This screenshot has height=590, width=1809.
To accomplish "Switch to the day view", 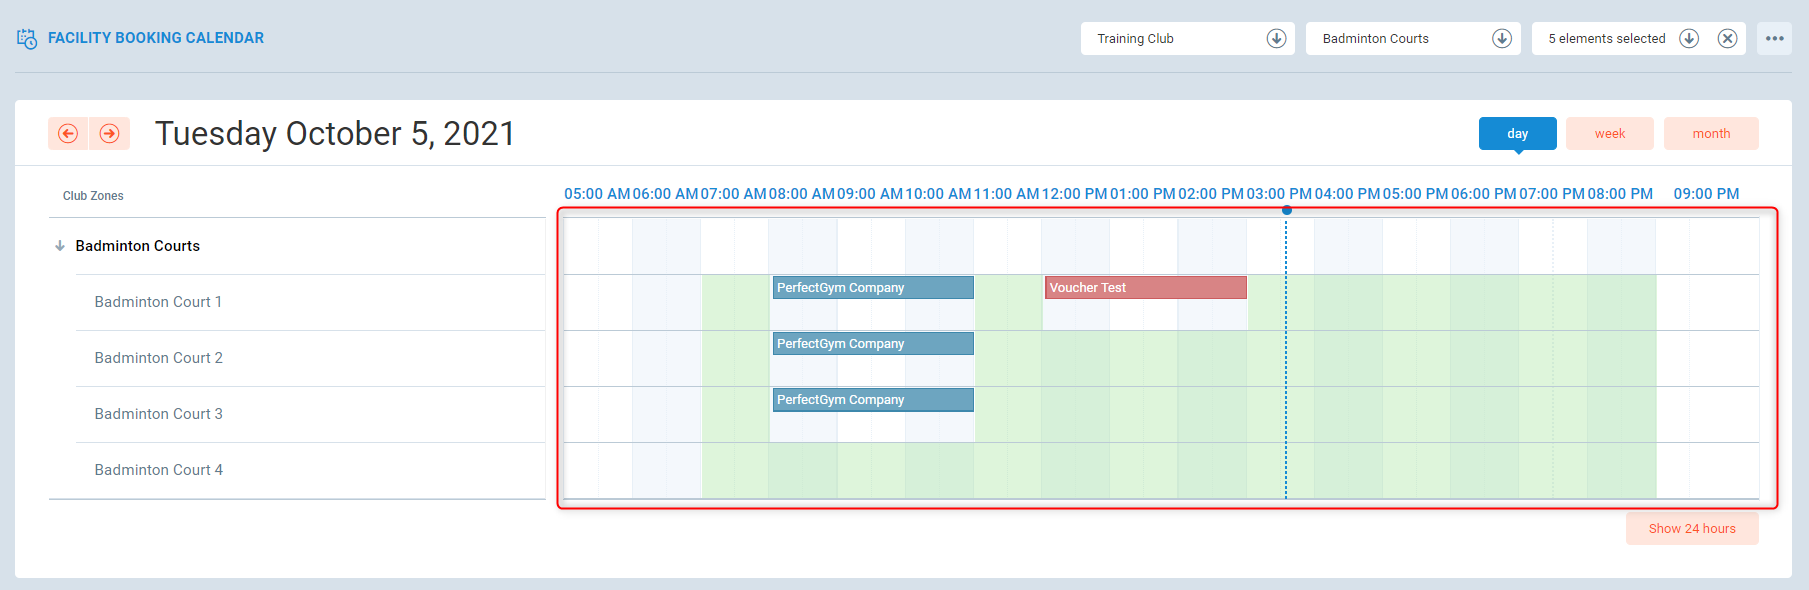I will pos(1517,134).
